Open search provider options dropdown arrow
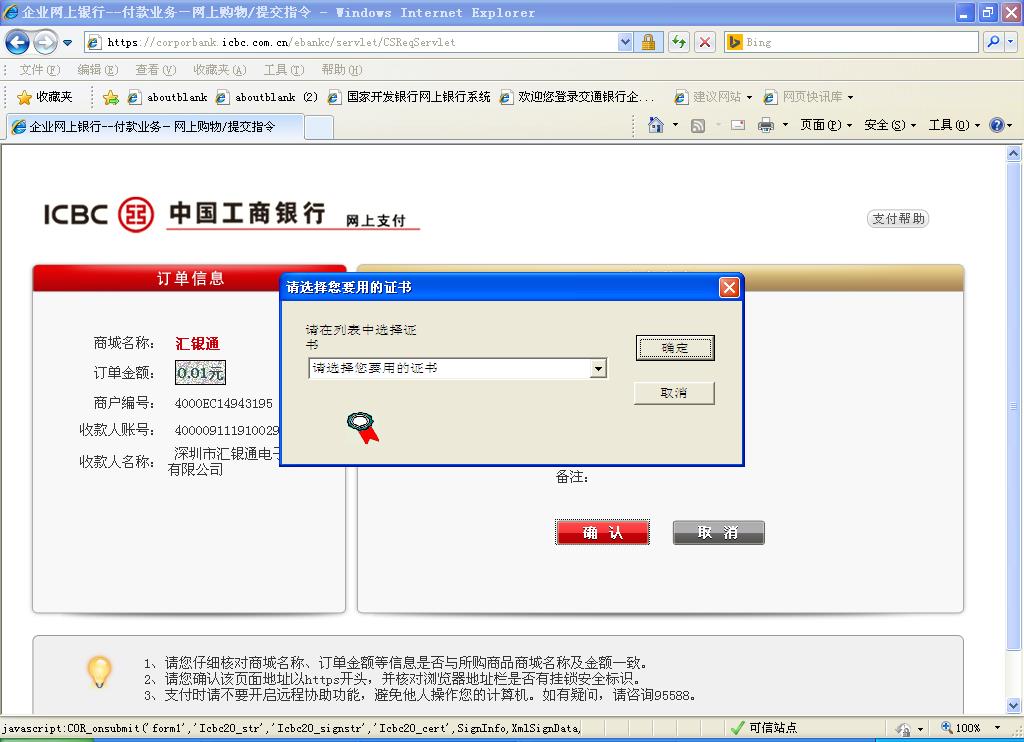This screenshot has height=742, width=1024. (1011, 42)
